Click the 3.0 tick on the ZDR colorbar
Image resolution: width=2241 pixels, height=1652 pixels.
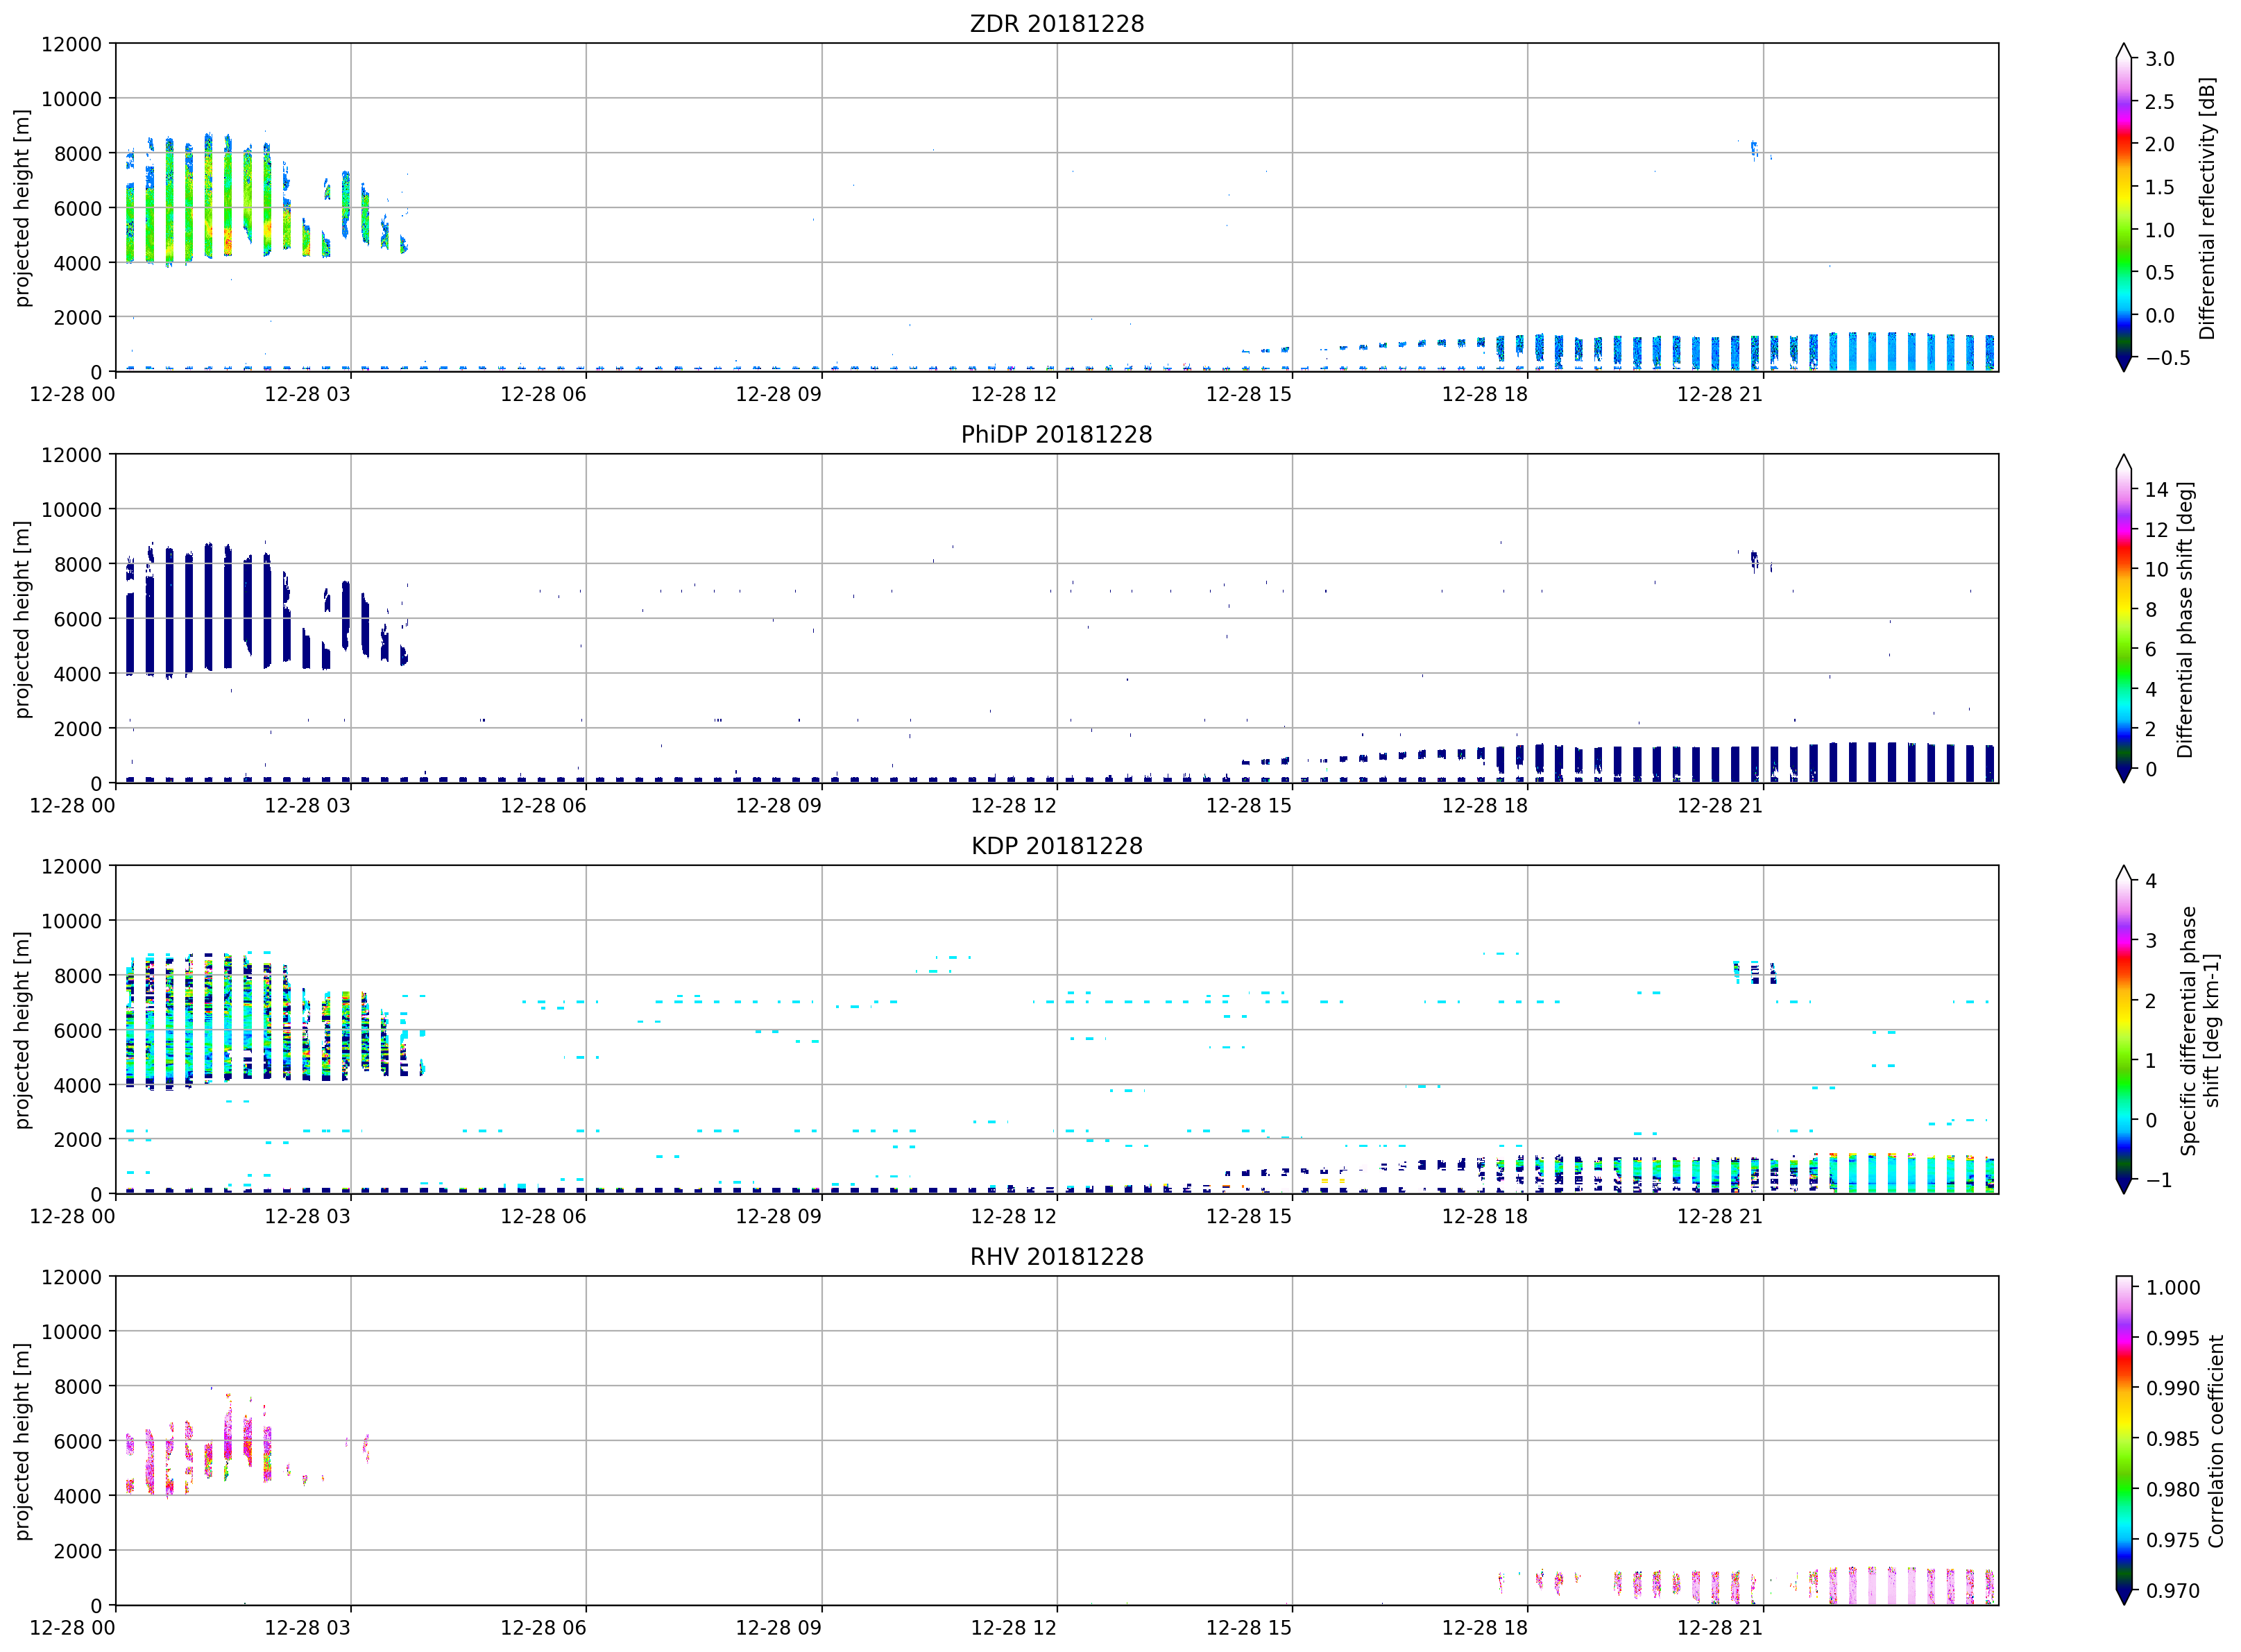(2158, 58)
